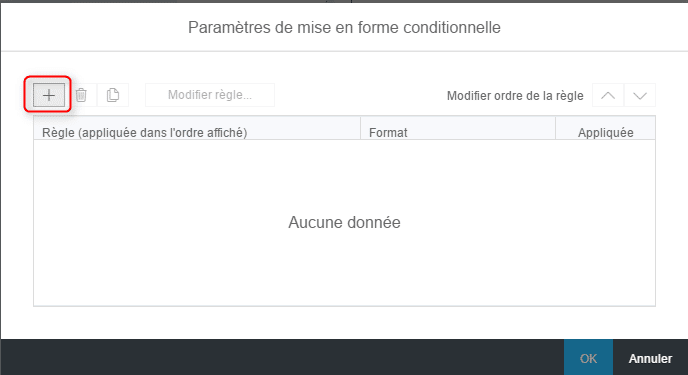This screenshot has height=375, width=688.
Task: Click divider between Règle and Format columns
Action: pos(361,129)
